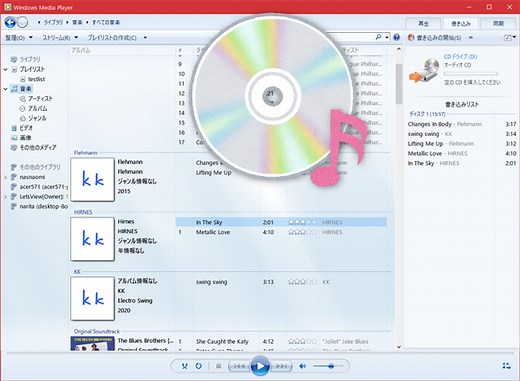The image size is (520, 381).
Task: Click 音楽 in the breadcrumb path
Action: click(x=77, y=22)
